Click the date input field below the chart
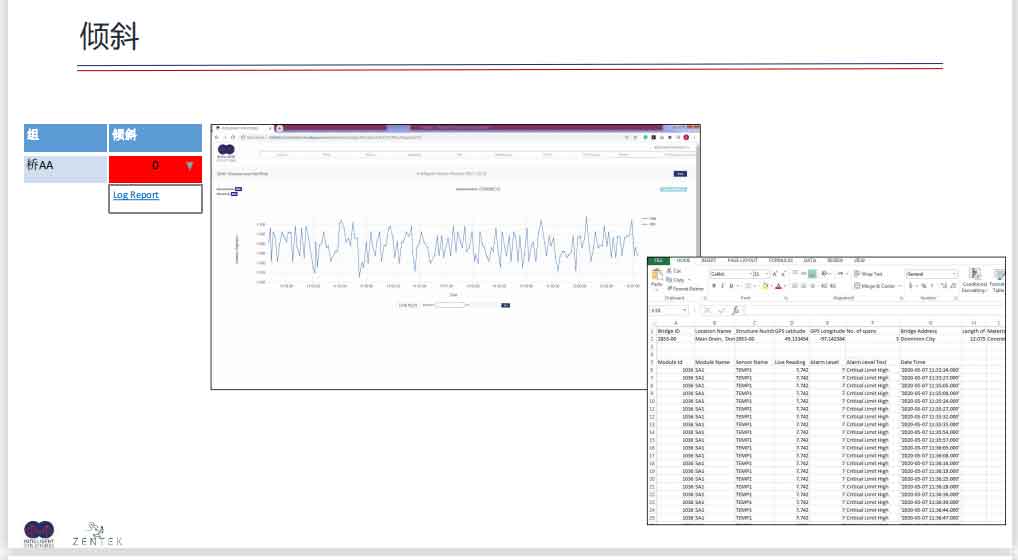Image resolution: width=1018 pixels, height=560 pixels. point(453,305)
